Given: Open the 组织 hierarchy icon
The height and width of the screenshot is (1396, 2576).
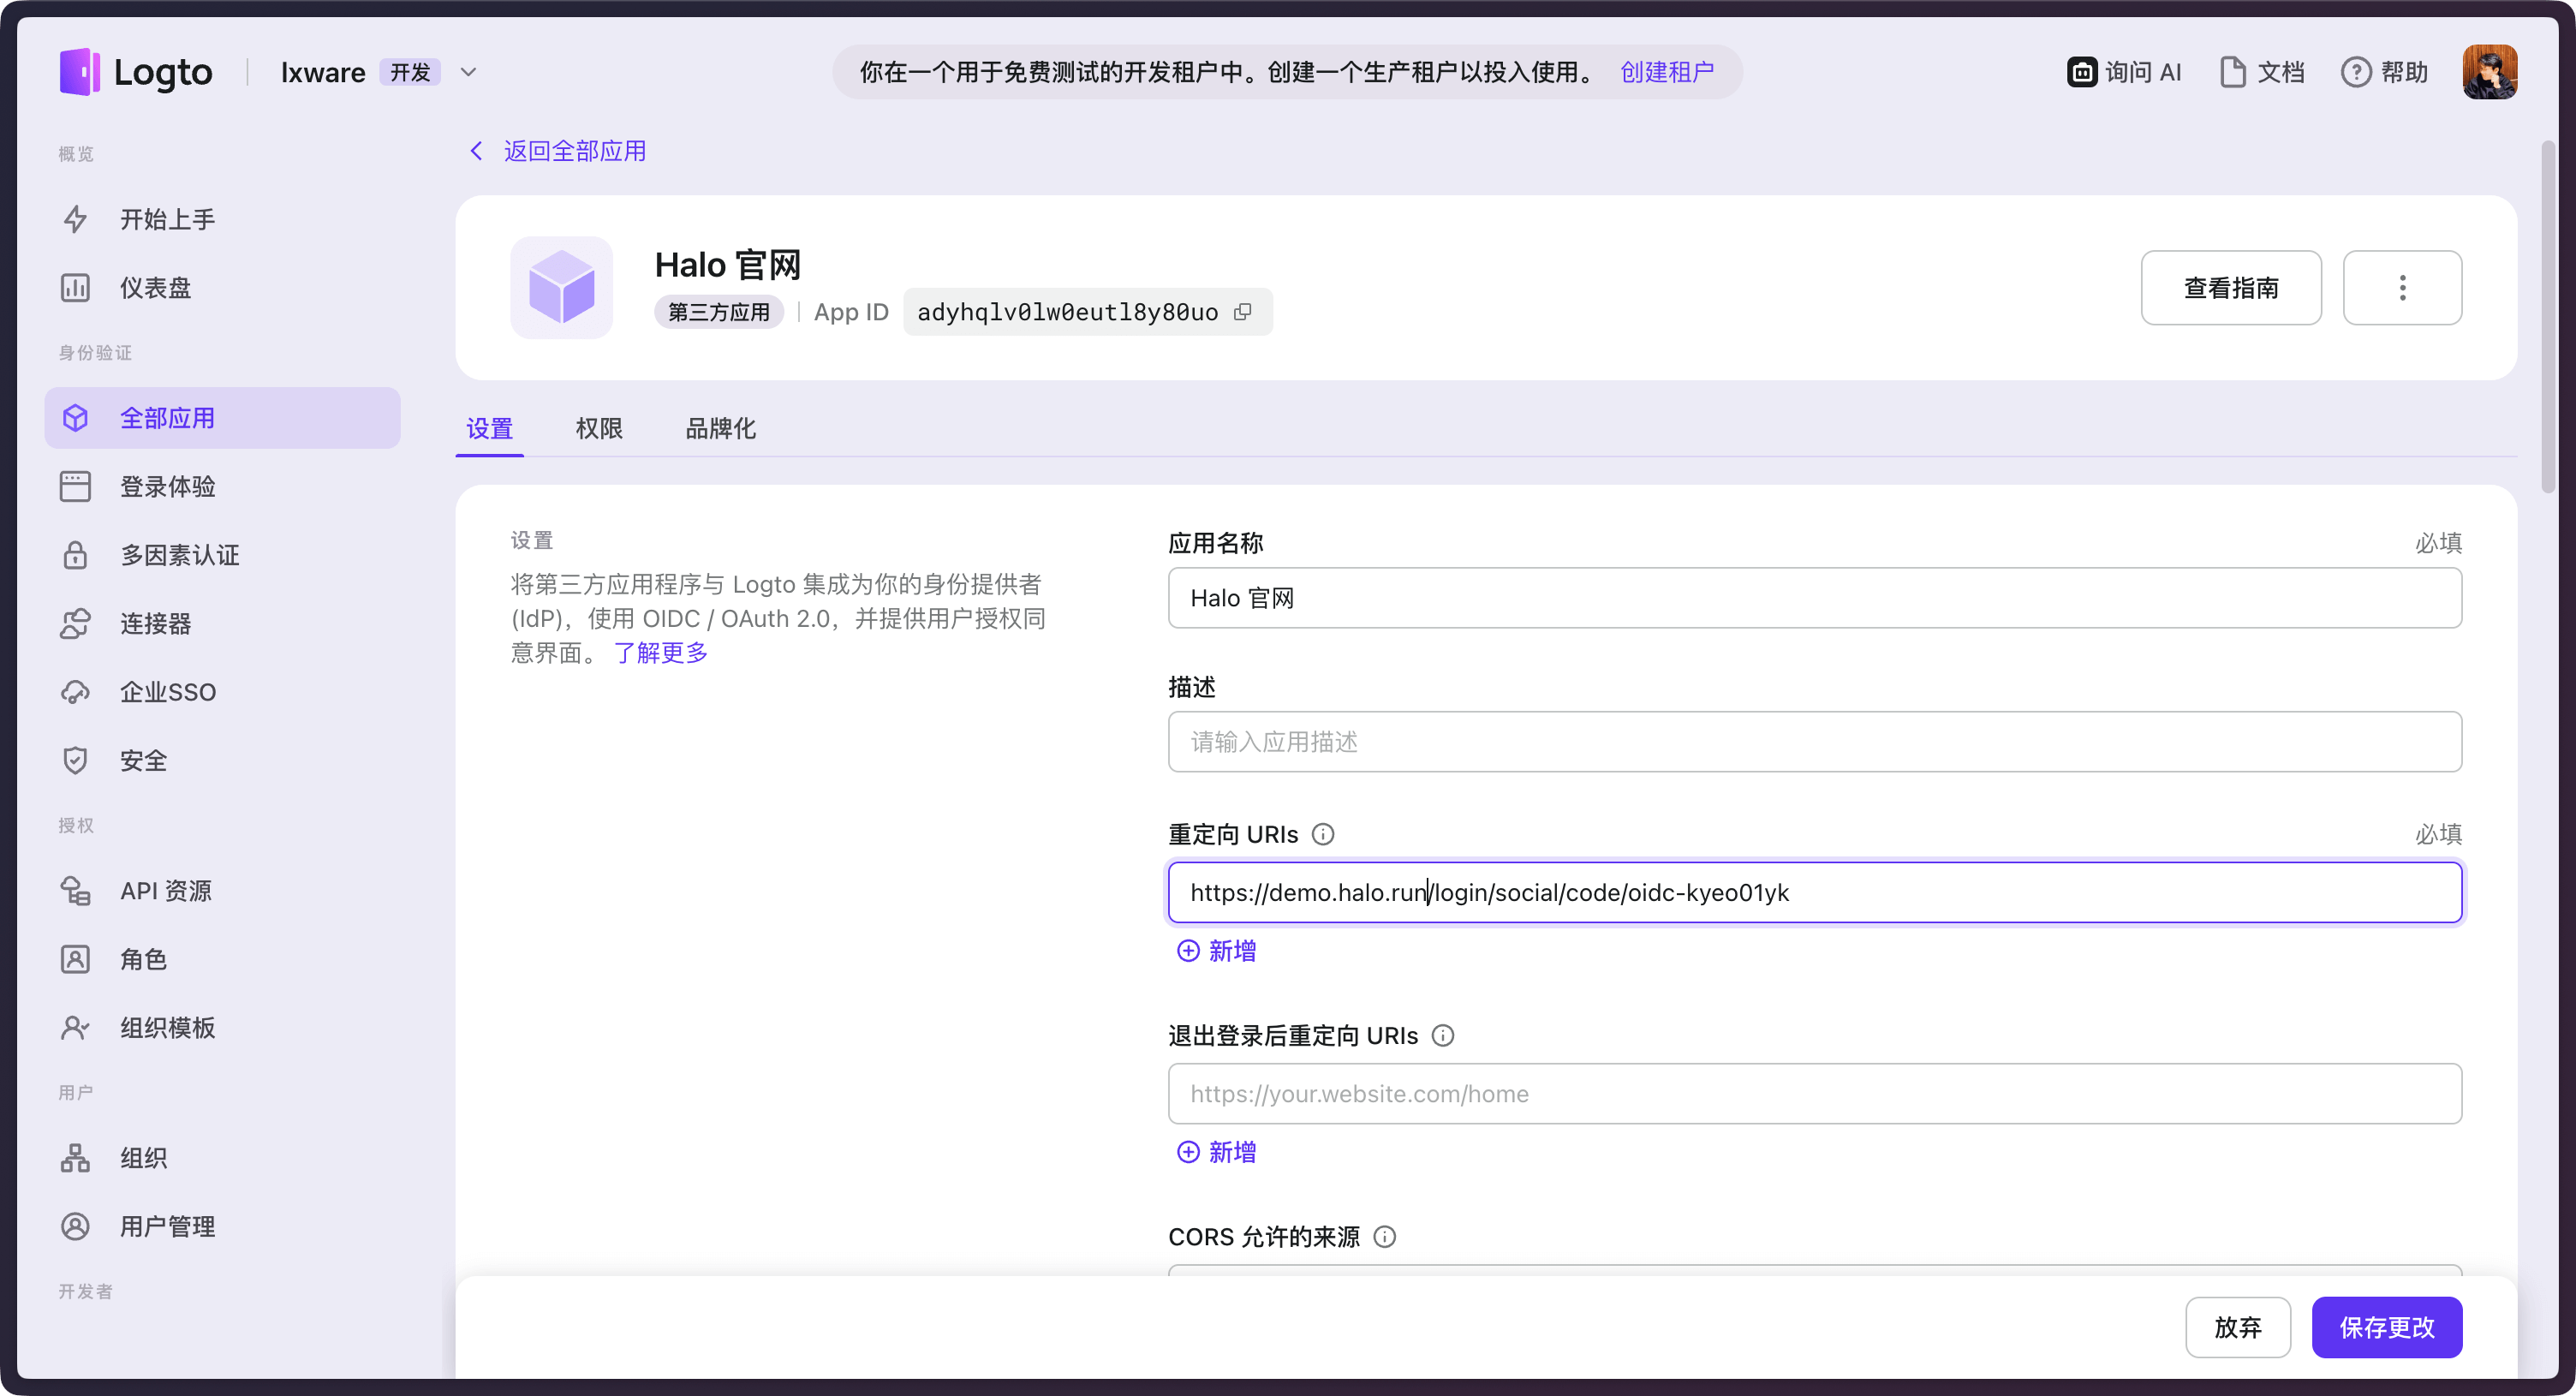Looking at the screenshot, I should (75, 1158).
